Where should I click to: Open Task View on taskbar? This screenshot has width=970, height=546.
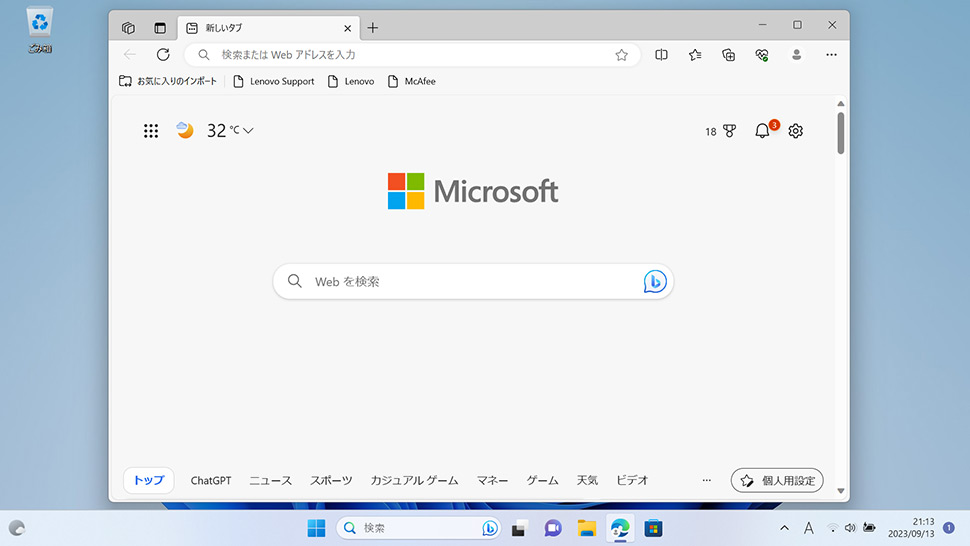point(519,528)
